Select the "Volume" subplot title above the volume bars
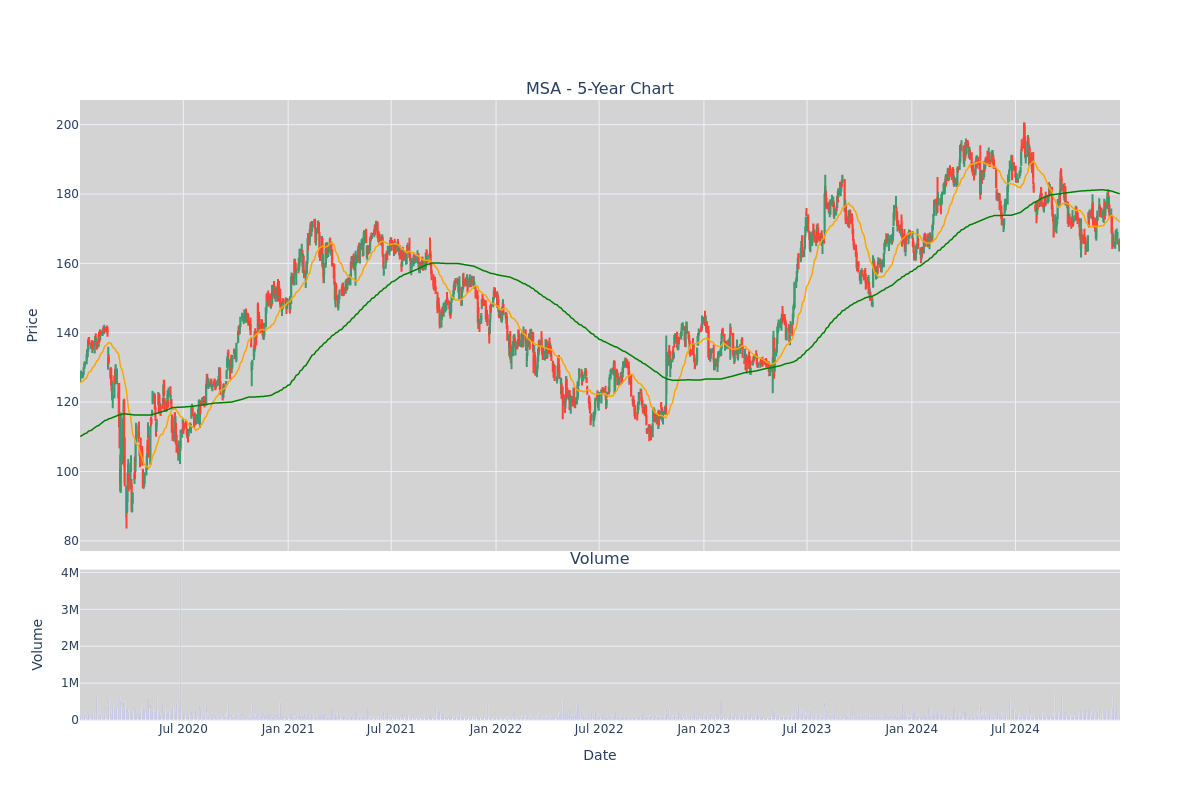 click(600, 559)
